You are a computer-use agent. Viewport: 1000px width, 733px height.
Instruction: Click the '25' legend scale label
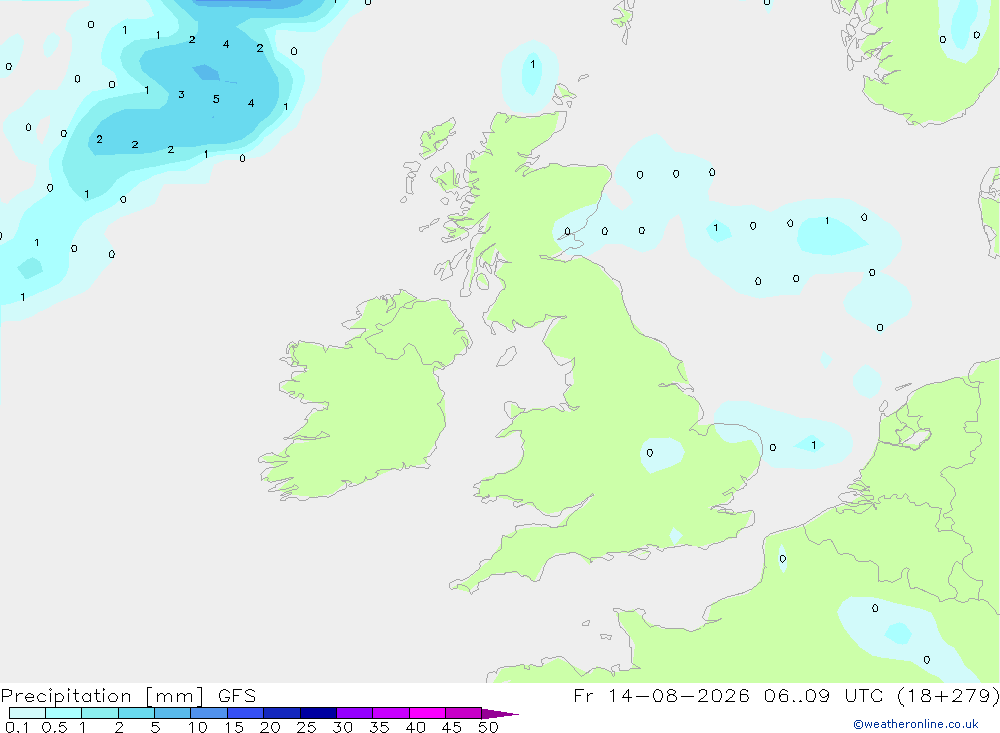click(x=307, y=727)
